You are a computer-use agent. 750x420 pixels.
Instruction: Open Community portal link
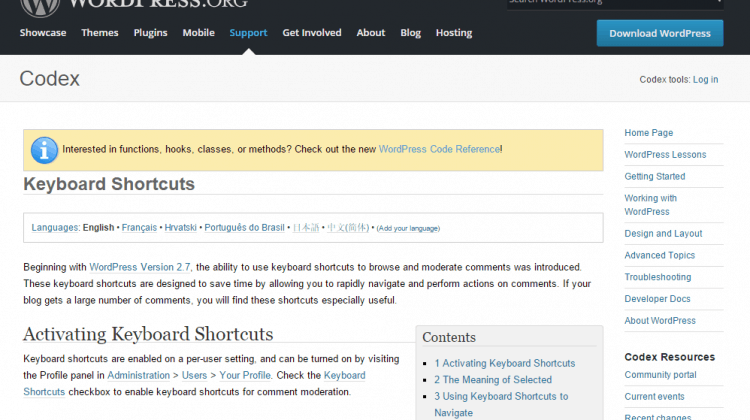coord(660,375)
